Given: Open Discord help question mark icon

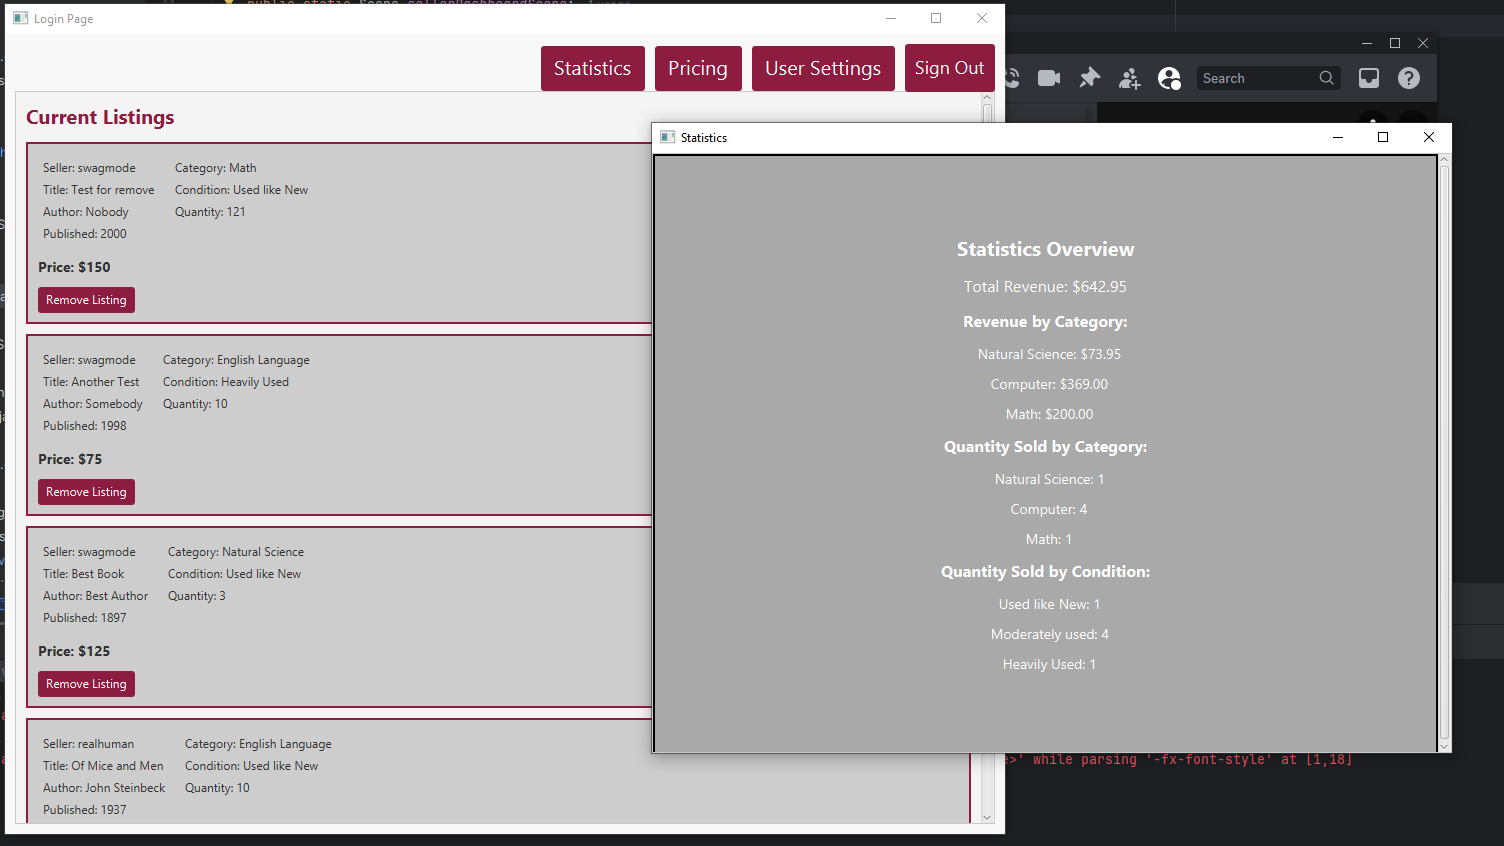Looking at the screenshot, I should tap(1408, 78).
